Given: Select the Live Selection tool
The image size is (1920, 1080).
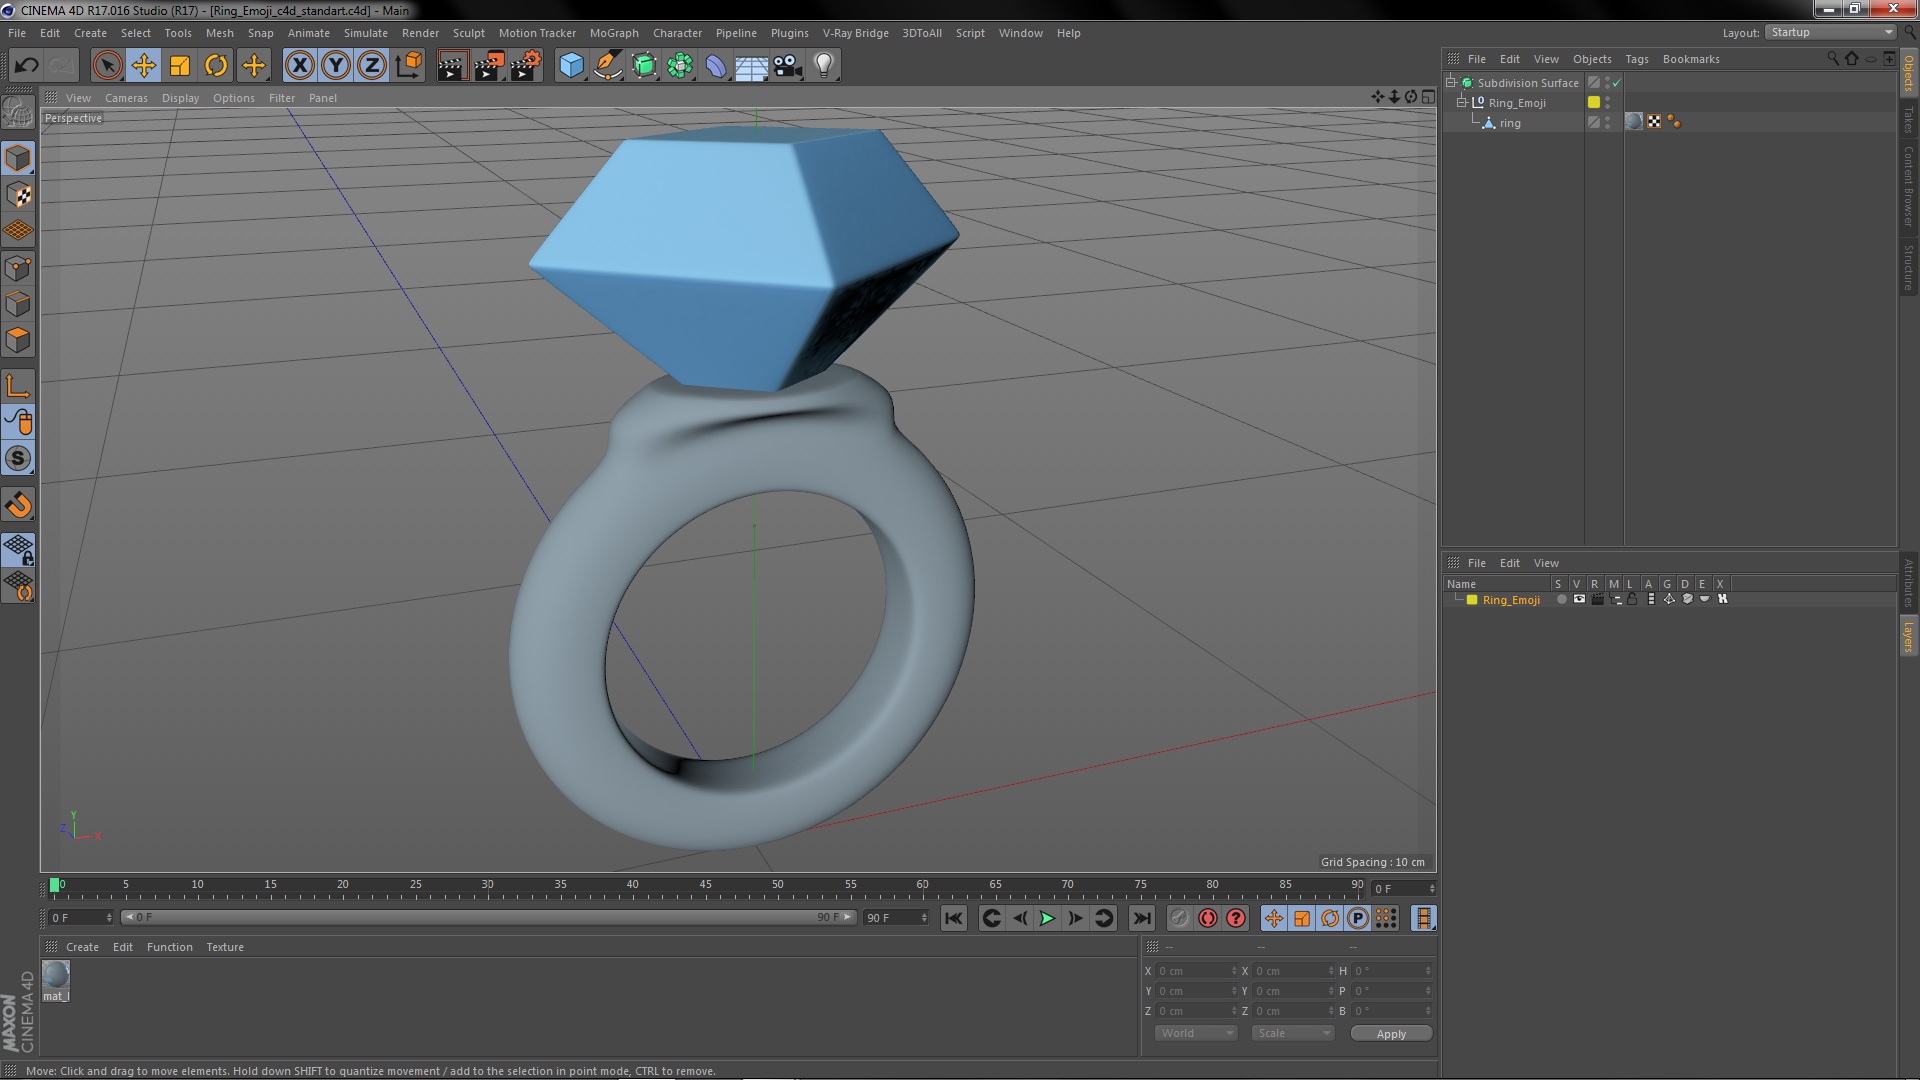Looking at the screenshot, I should pyautogui.click(x=107, y=66).
